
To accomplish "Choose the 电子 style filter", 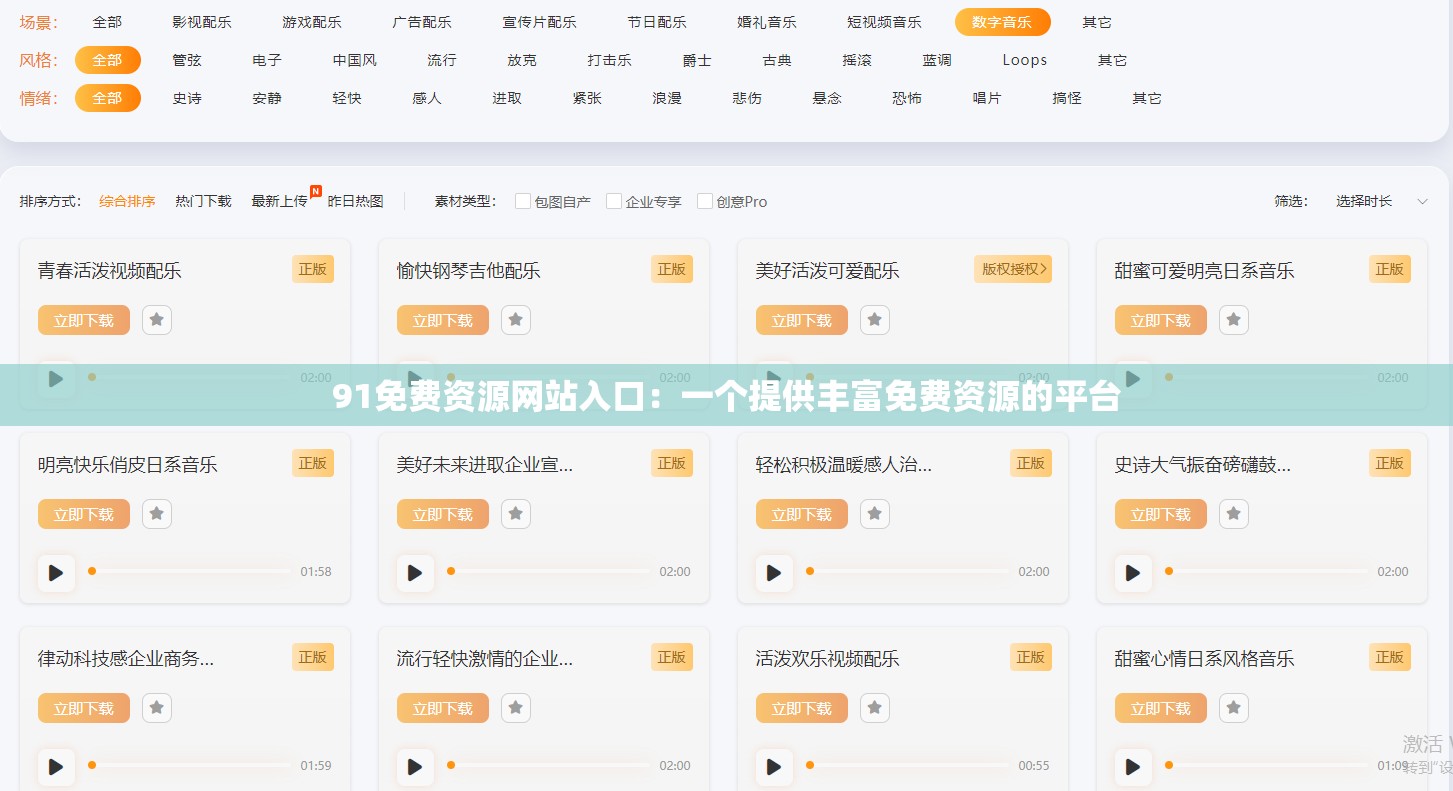I will (267, 60).
